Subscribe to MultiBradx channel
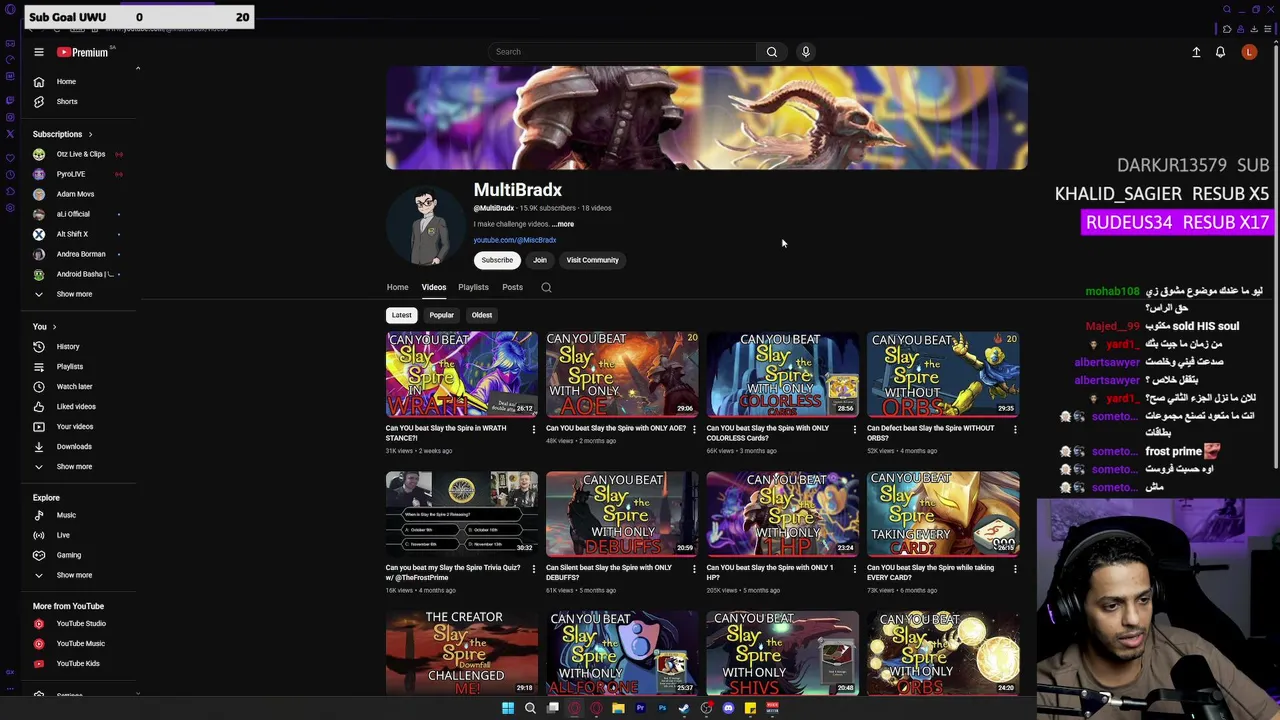The height and width of the screenshot is (720, 1280). coord(497,260)
